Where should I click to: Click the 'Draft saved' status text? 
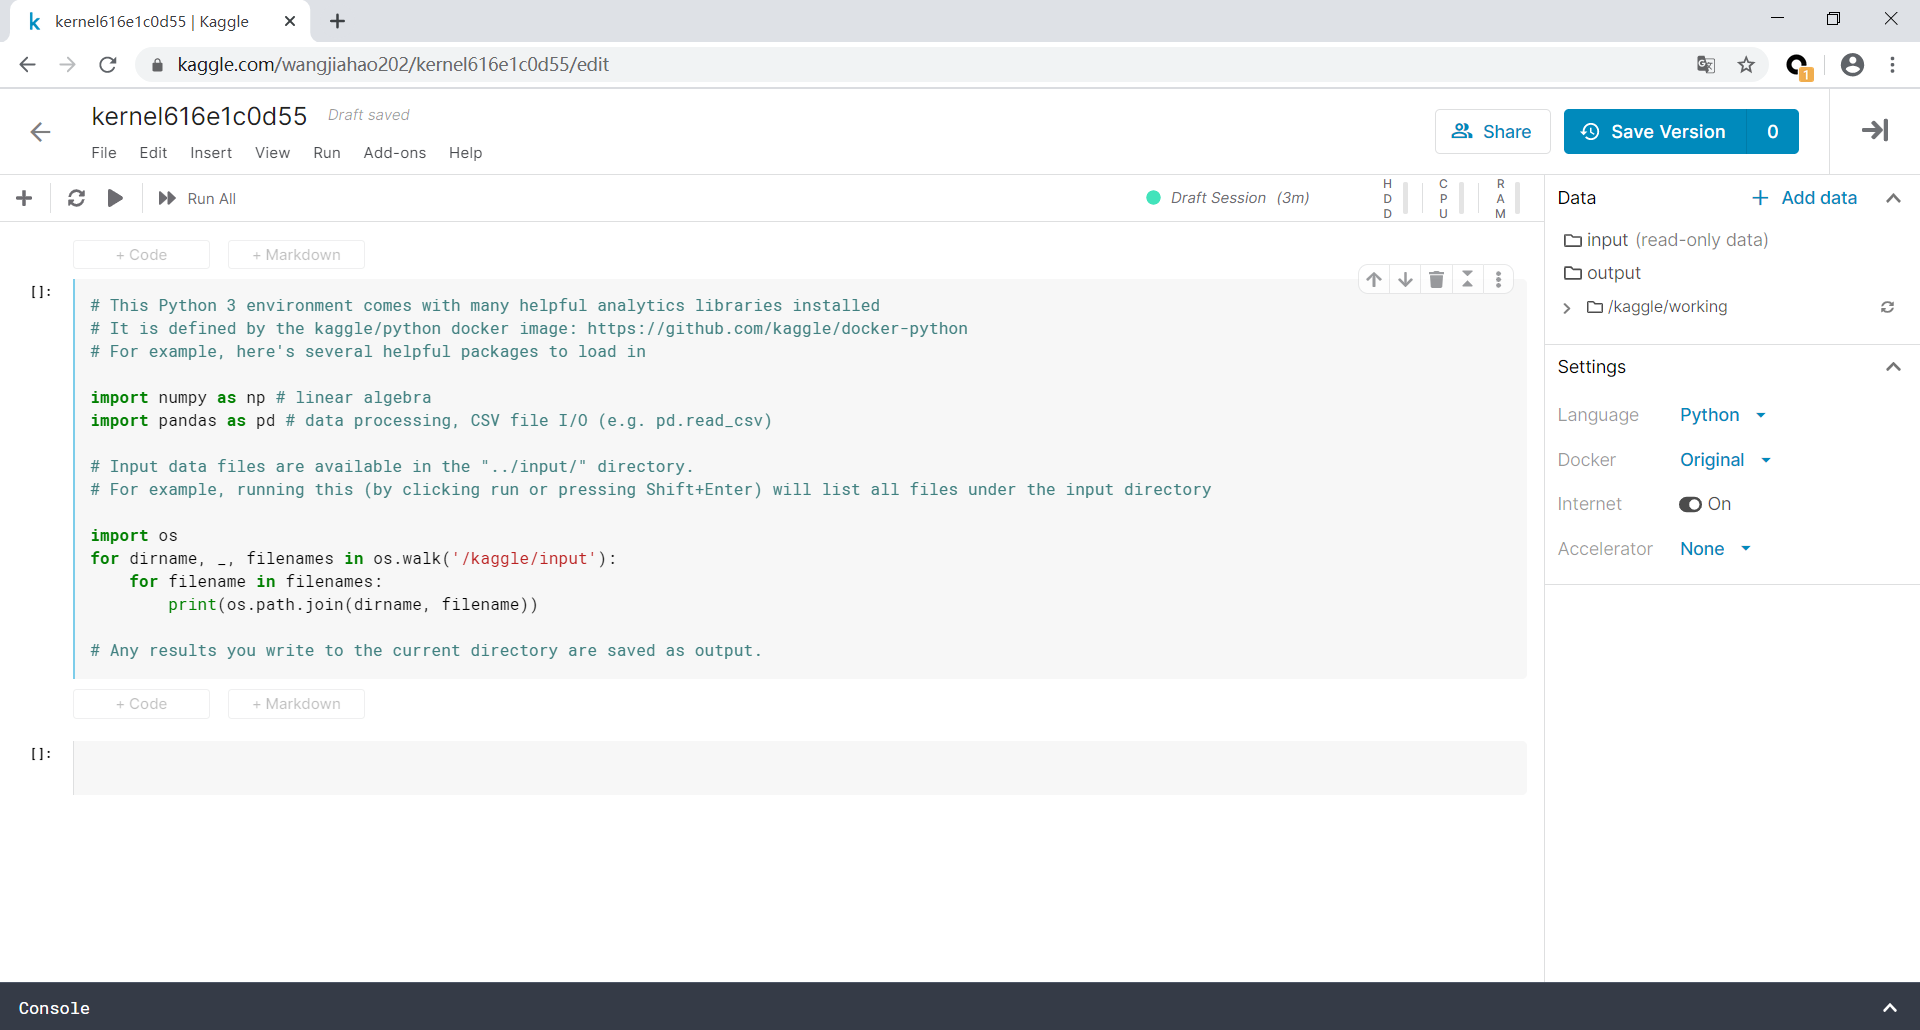click(369, 115)
